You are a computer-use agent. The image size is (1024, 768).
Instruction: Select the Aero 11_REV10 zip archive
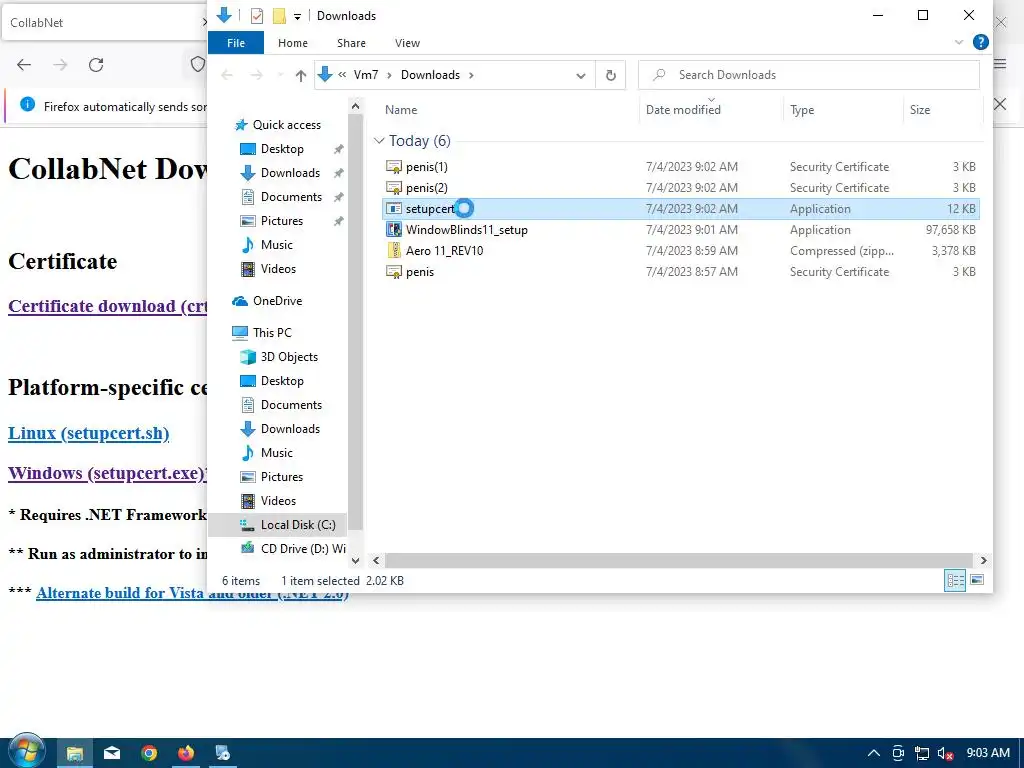pos(680,251)
